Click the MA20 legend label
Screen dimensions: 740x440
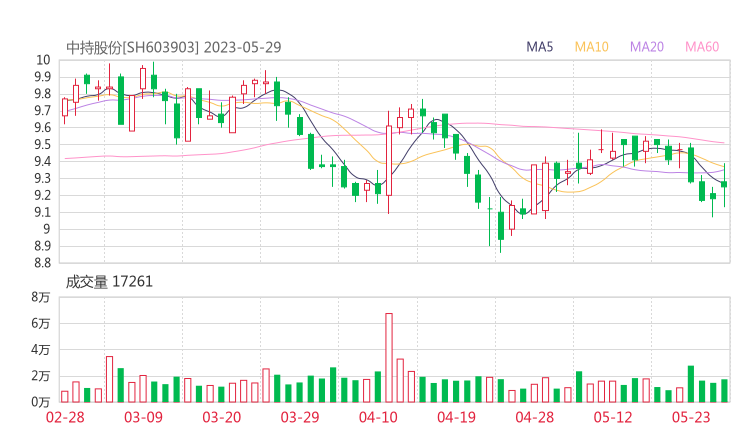tap(647, 47)
